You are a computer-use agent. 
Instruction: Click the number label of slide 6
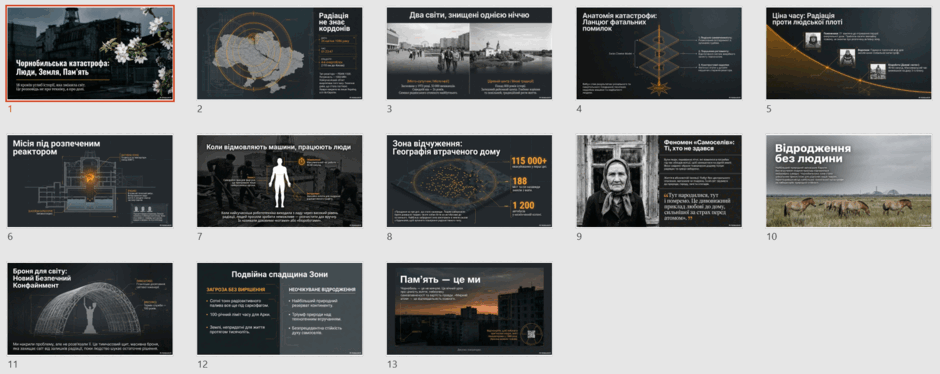[10, 237]
